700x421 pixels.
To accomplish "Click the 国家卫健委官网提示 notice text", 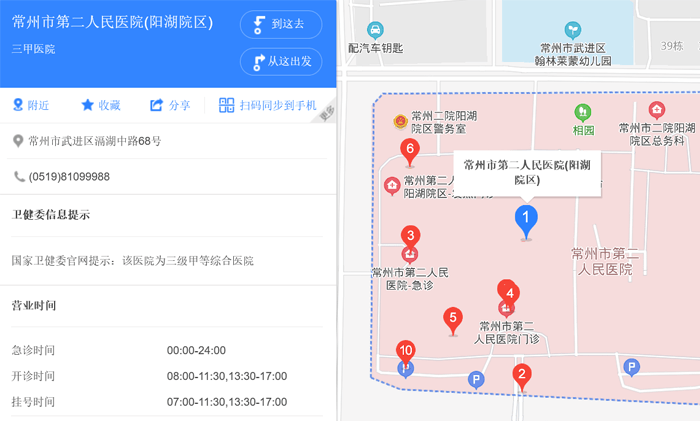I will (133, 261).
